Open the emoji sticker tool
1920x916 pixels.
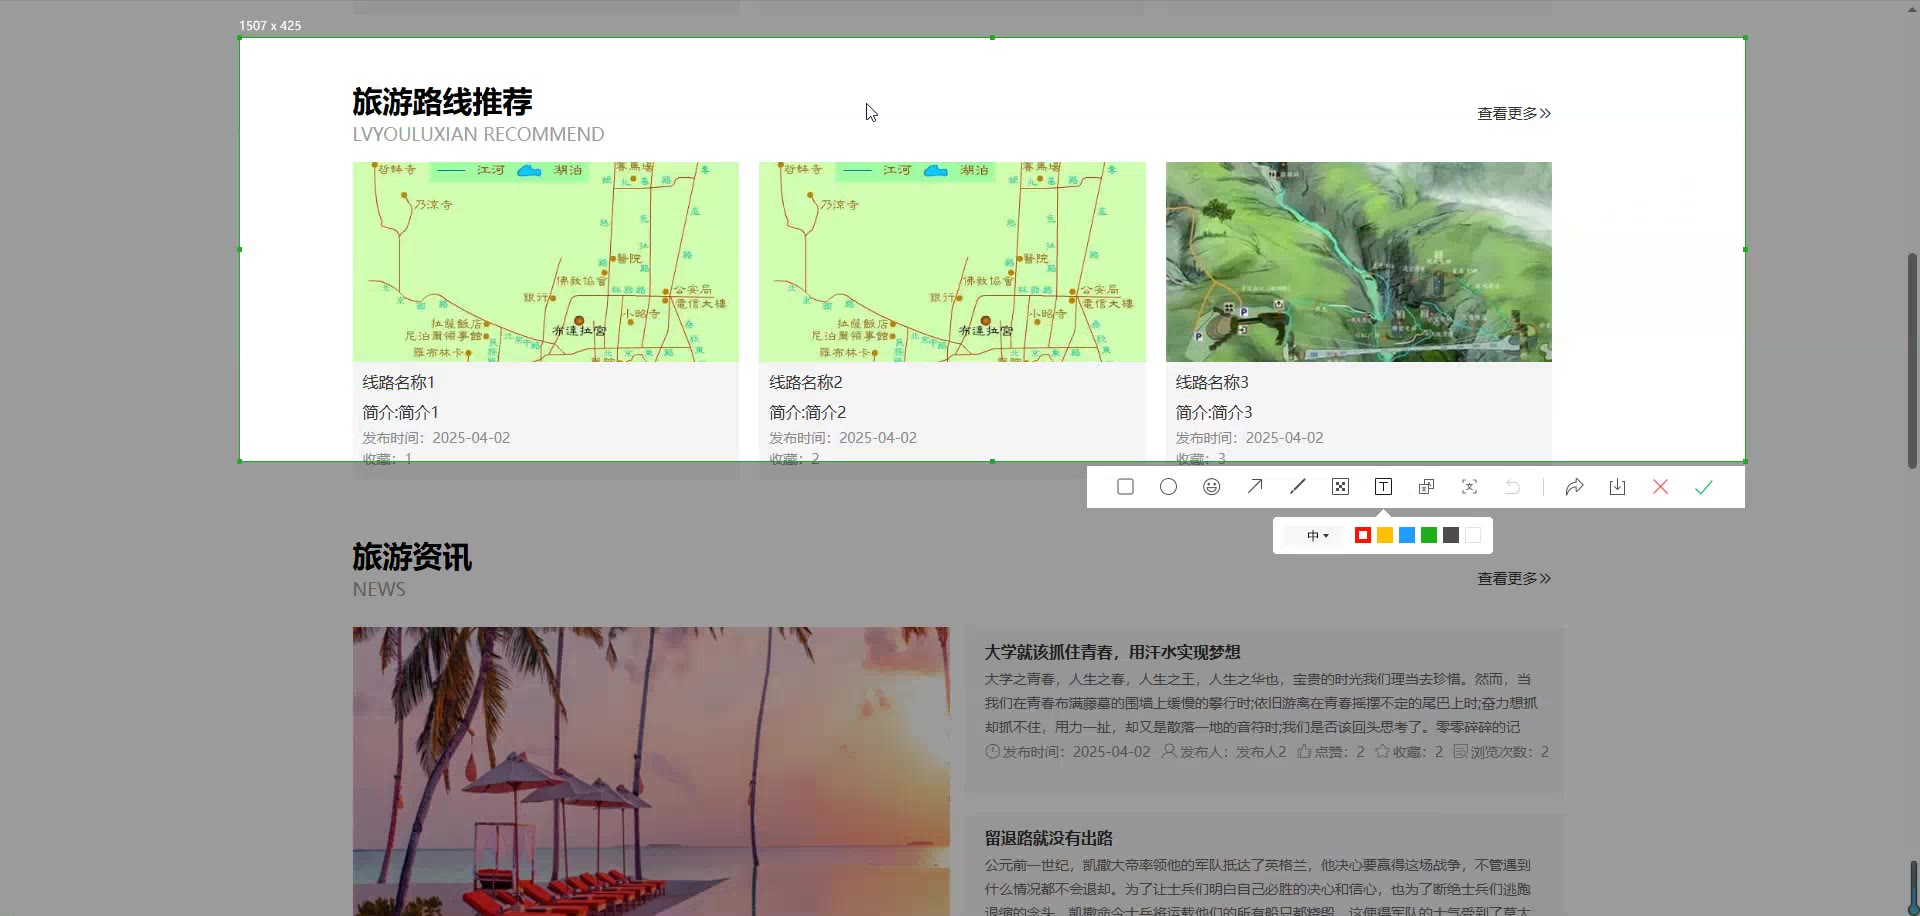(x=1211, y=487)
